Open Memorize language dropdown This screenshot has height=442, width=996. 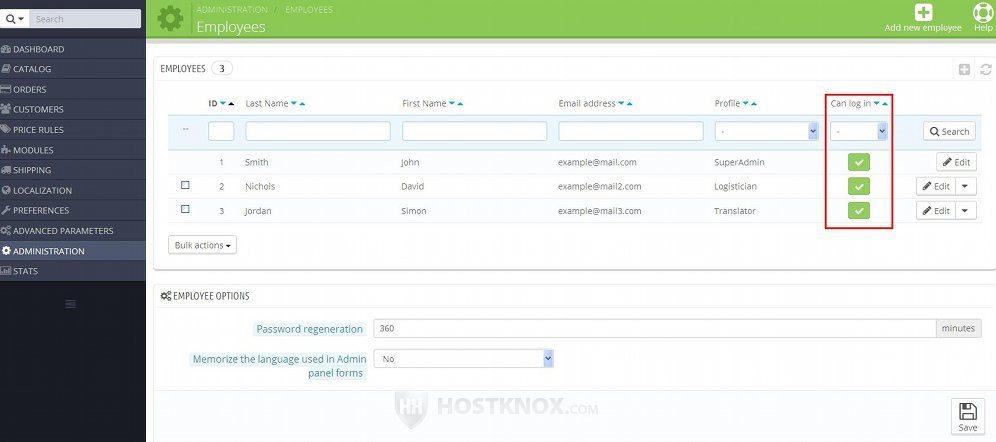tap(464, 359)
